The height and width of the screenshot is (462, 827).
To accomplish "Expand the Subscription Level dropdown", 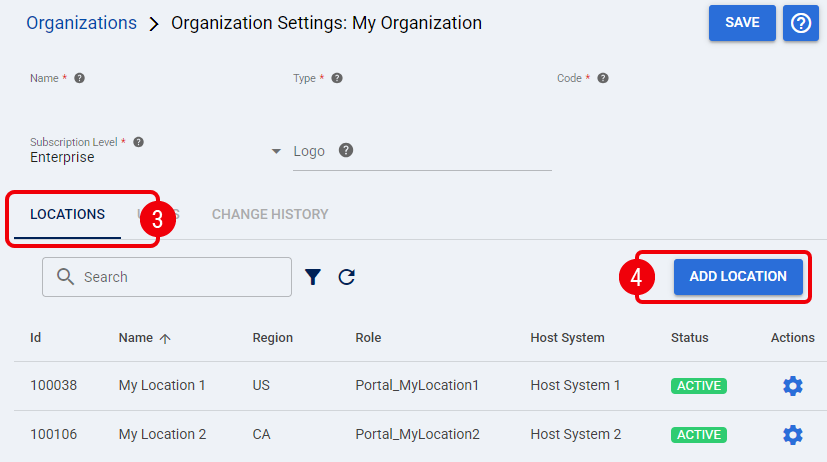I will point(276,151).
